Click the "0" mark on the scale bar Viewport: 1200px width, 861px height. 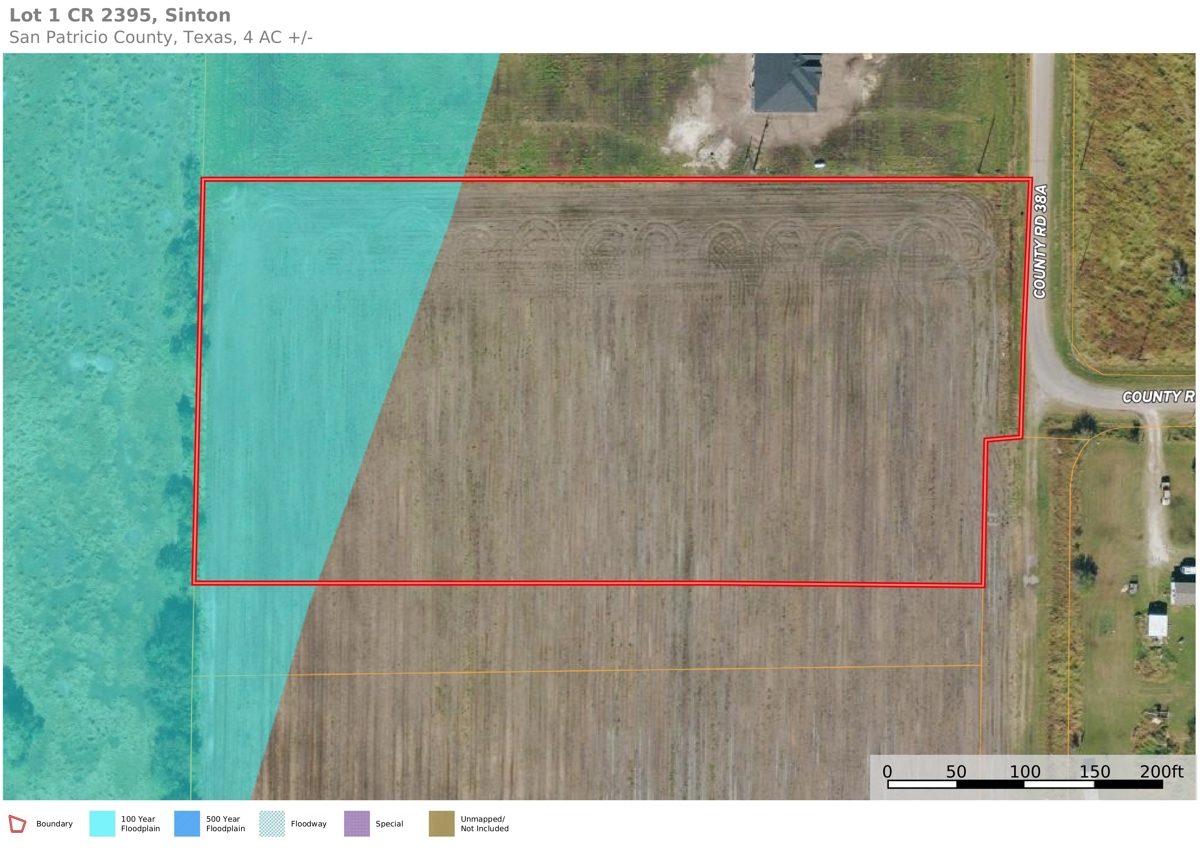click(x=887, y=771)
